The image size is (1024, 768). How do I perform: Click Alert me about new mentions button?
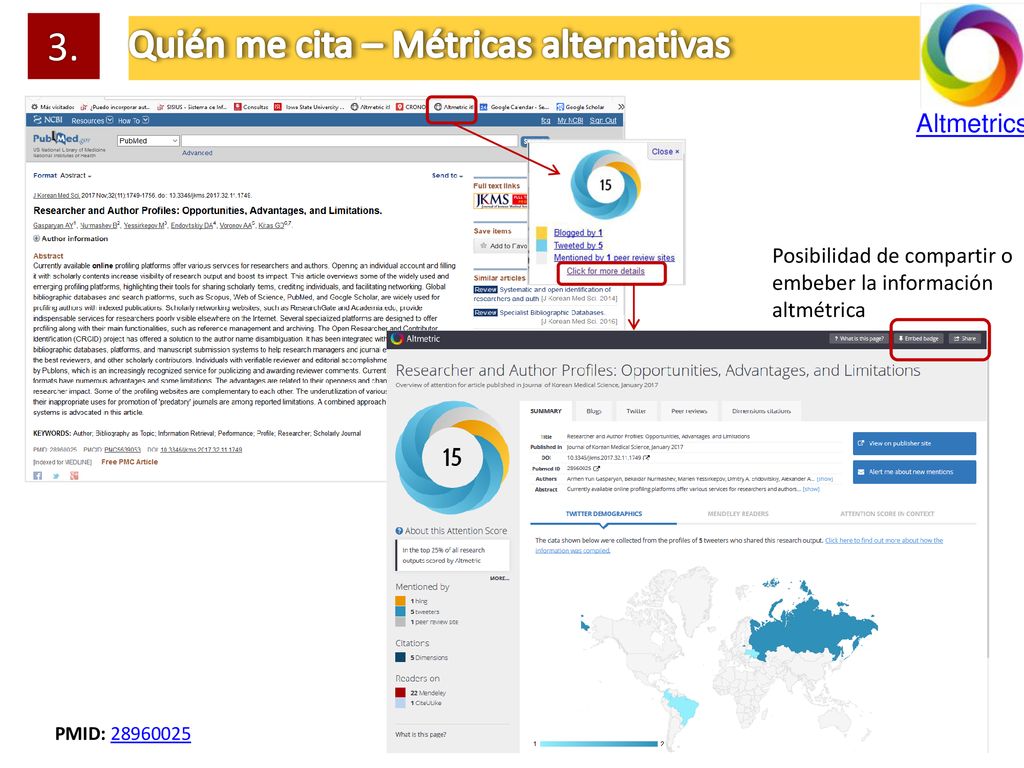[914, 472]
